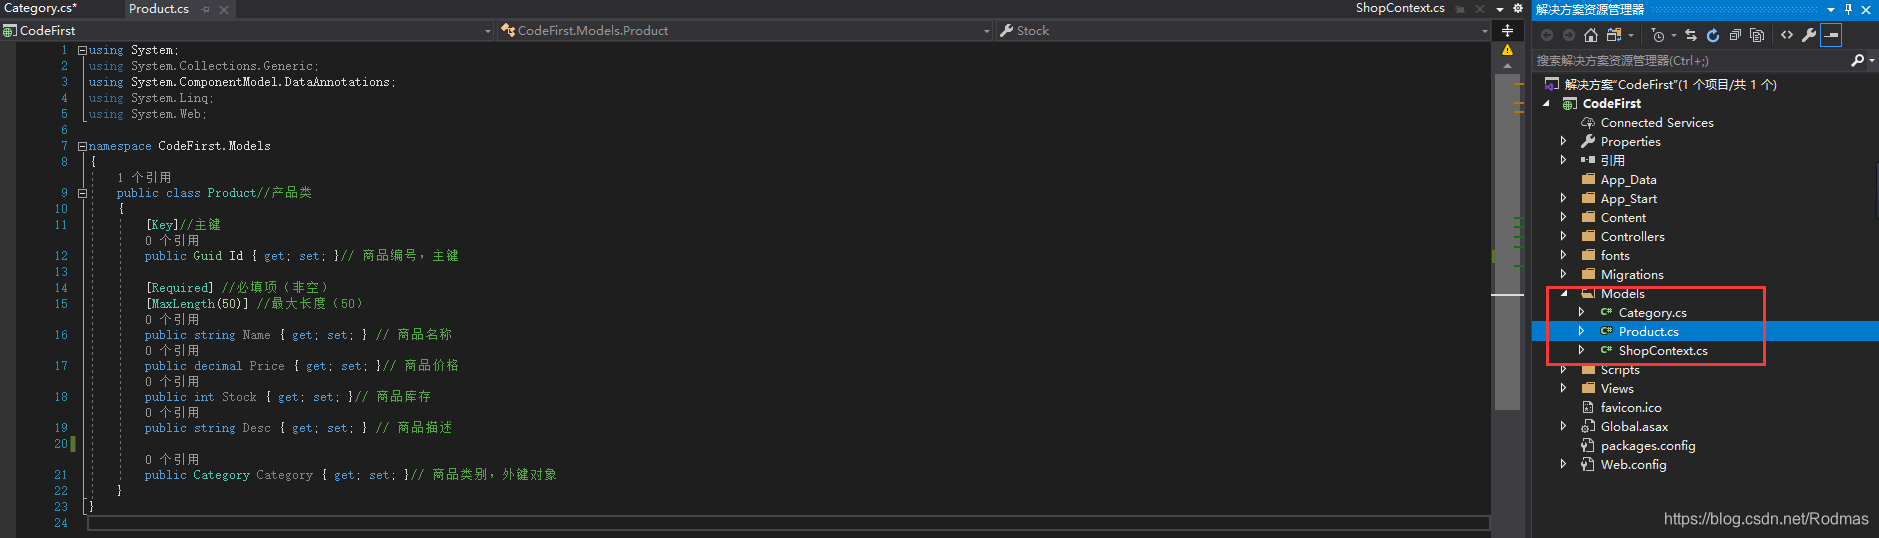Click Sync with Active Document icon
The height and width of the screenshot is (538, 1879).
coord(1691,35)
